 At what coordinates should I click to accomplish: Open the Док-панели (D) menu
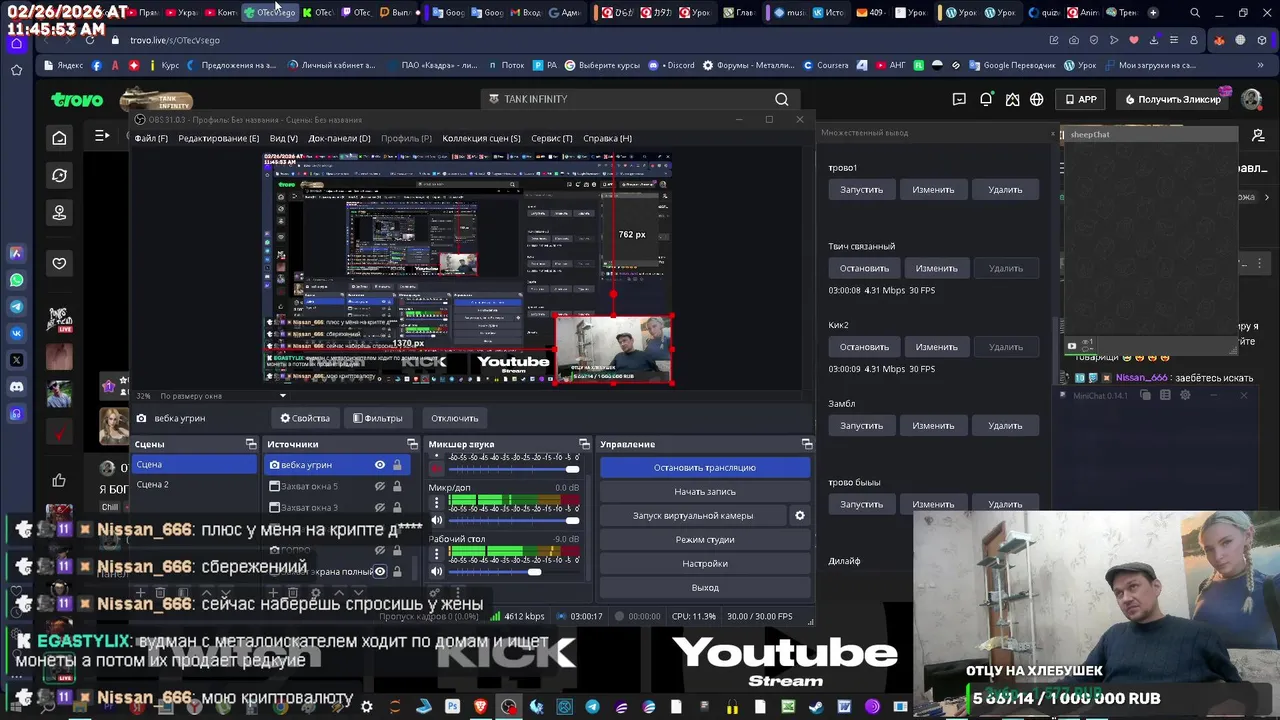339,138
